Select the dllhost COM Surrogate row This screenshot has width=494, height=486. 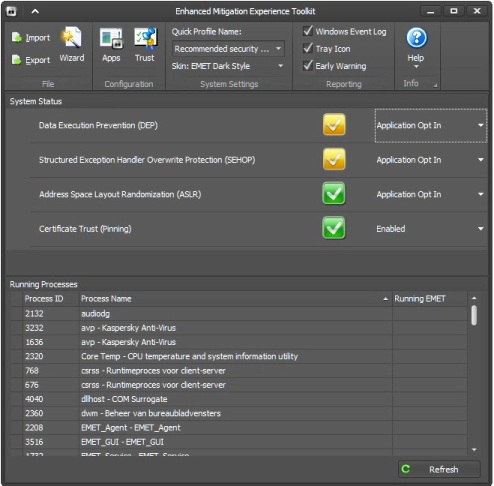click(x=239, y=399)
